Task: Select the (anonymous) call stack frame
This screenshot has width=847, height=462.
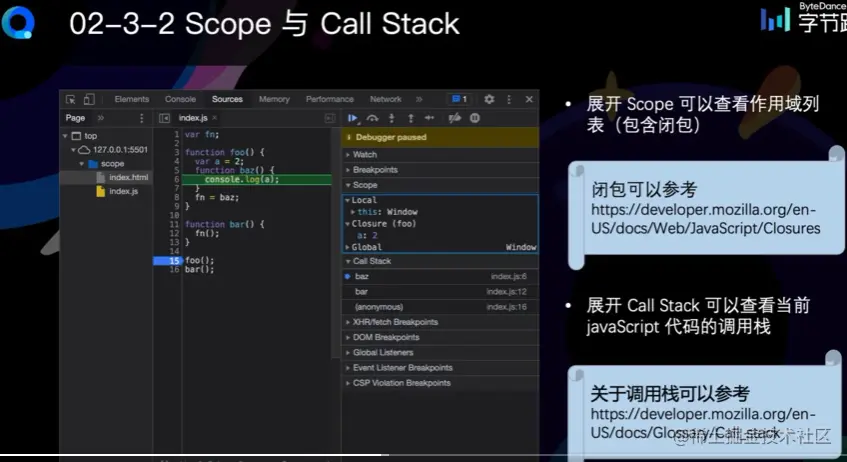Action: point(440,307)
